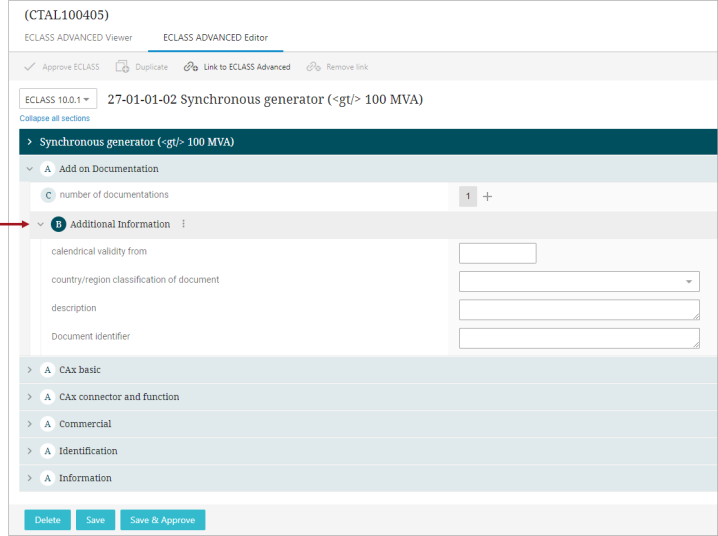Collapse the Add on Documentation section
Viewport: 718px width, 536px height.
tap(30, 169)
